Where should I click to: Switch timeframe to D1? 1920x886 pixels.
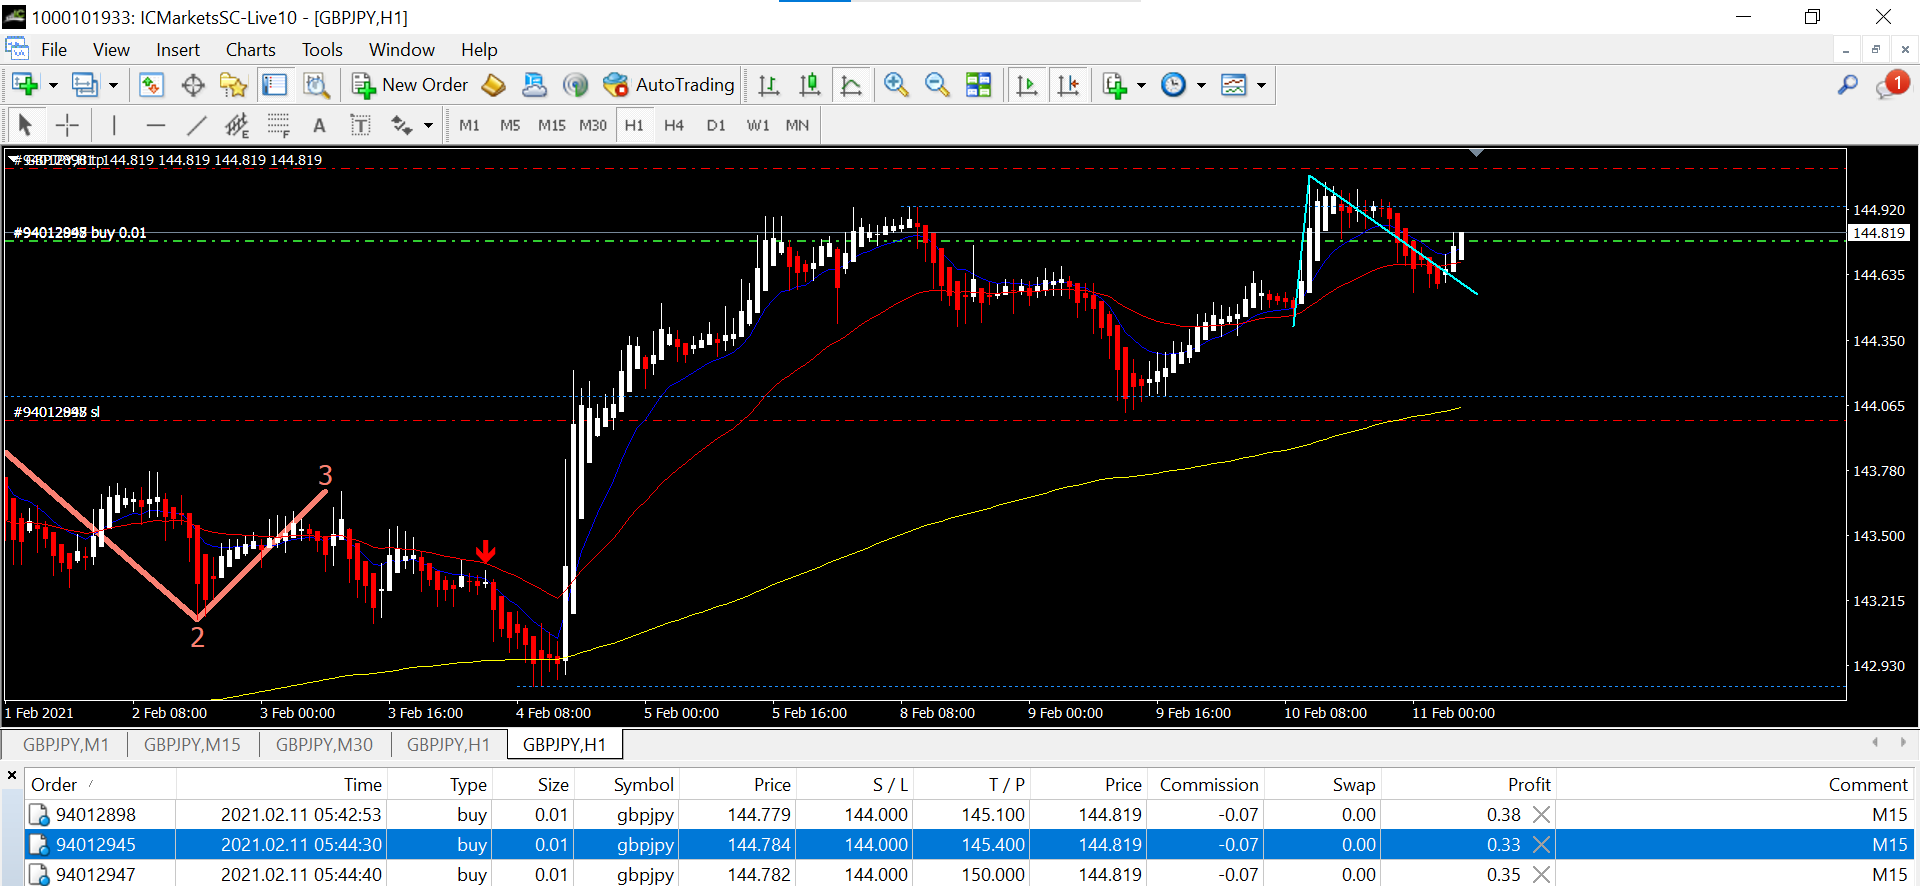tap(716, 125)
